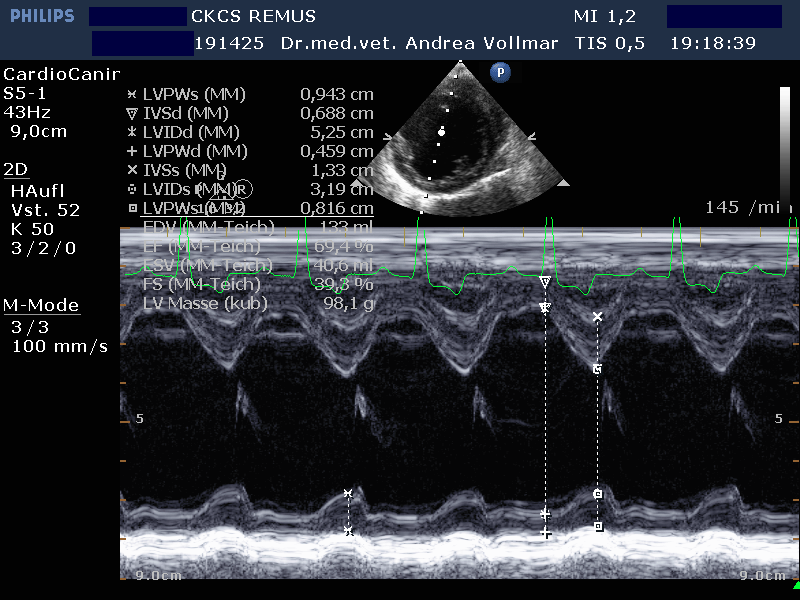Click the M-Mode settings heading
800x600 pixels.
[x=40, y=305]
